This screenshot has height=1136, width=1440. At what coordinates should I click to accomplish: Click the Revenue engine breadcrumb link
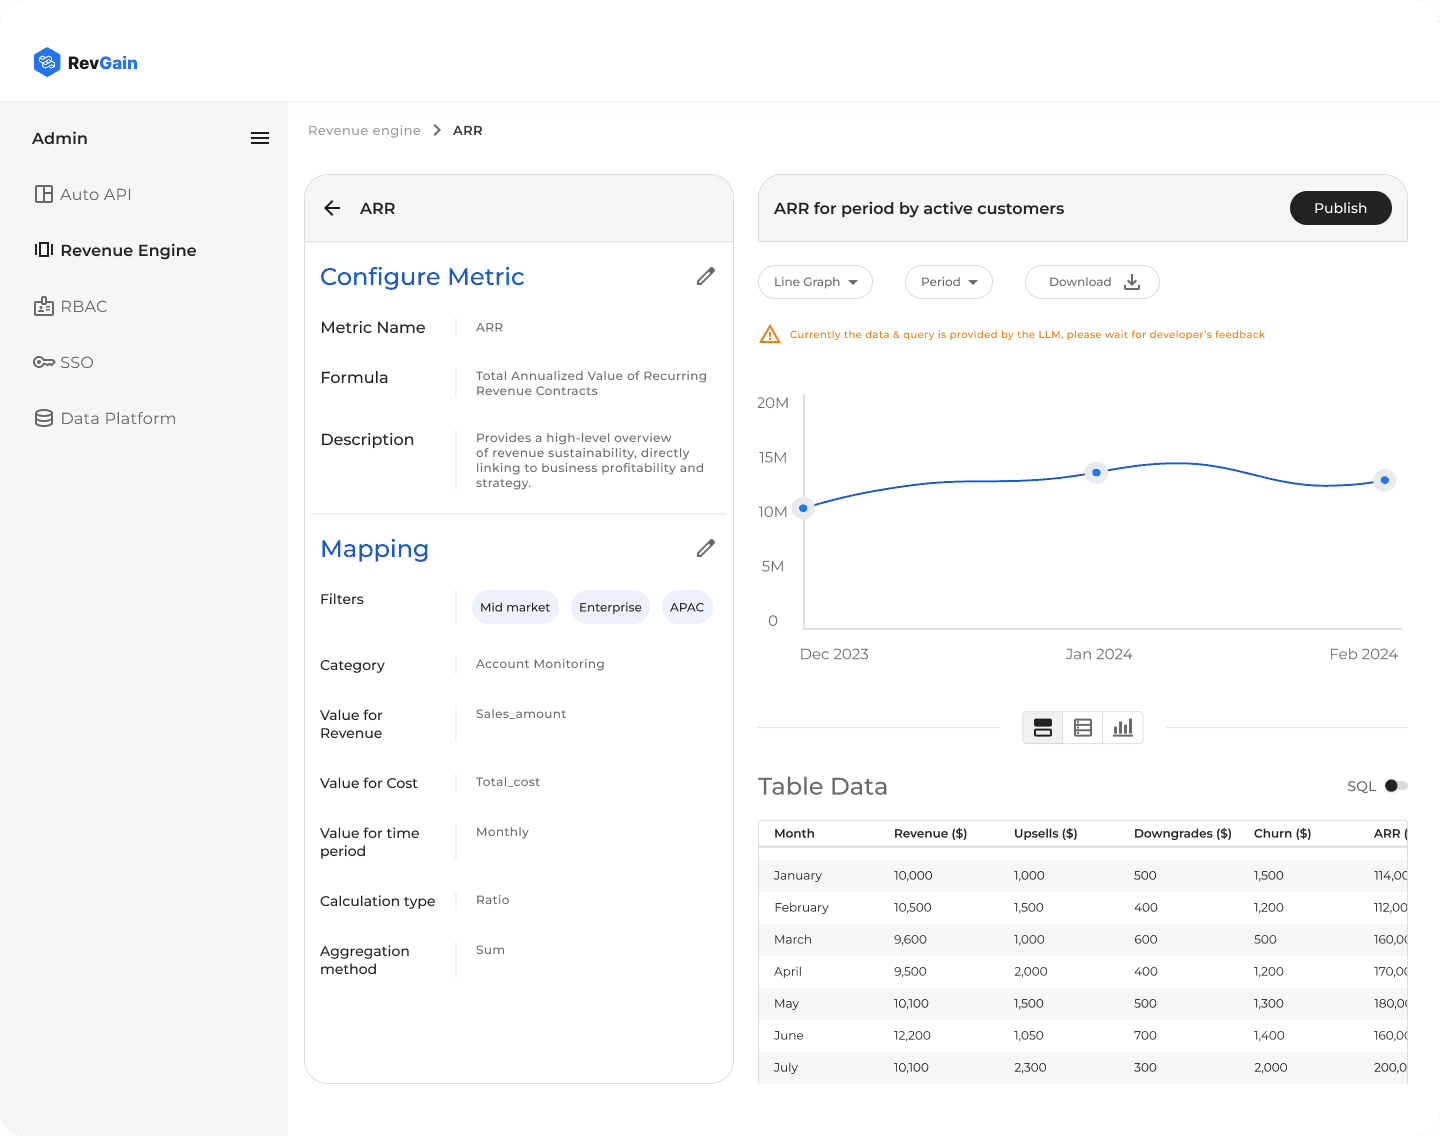click(364, 130)
